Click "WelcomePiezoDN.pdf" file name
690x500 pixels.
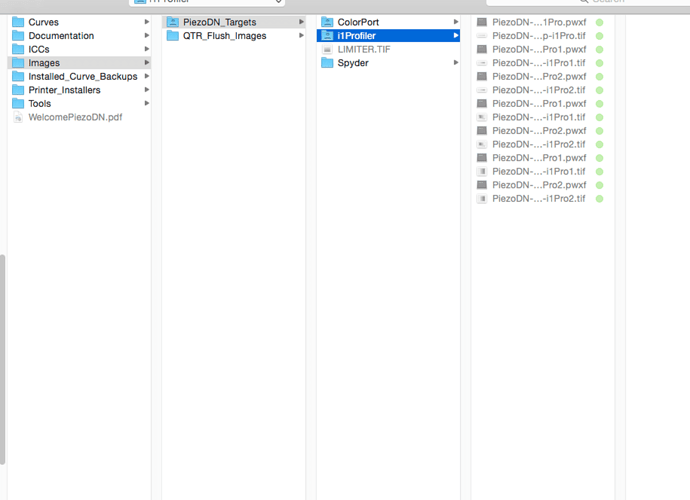pyautogui.click(x=75, y=118)
